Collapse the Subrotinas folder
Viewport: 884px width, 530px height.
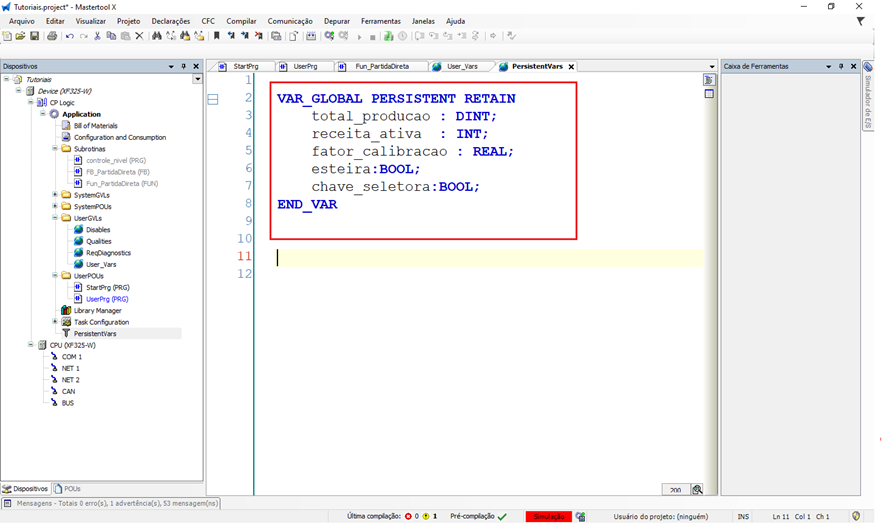coord(54,149)
